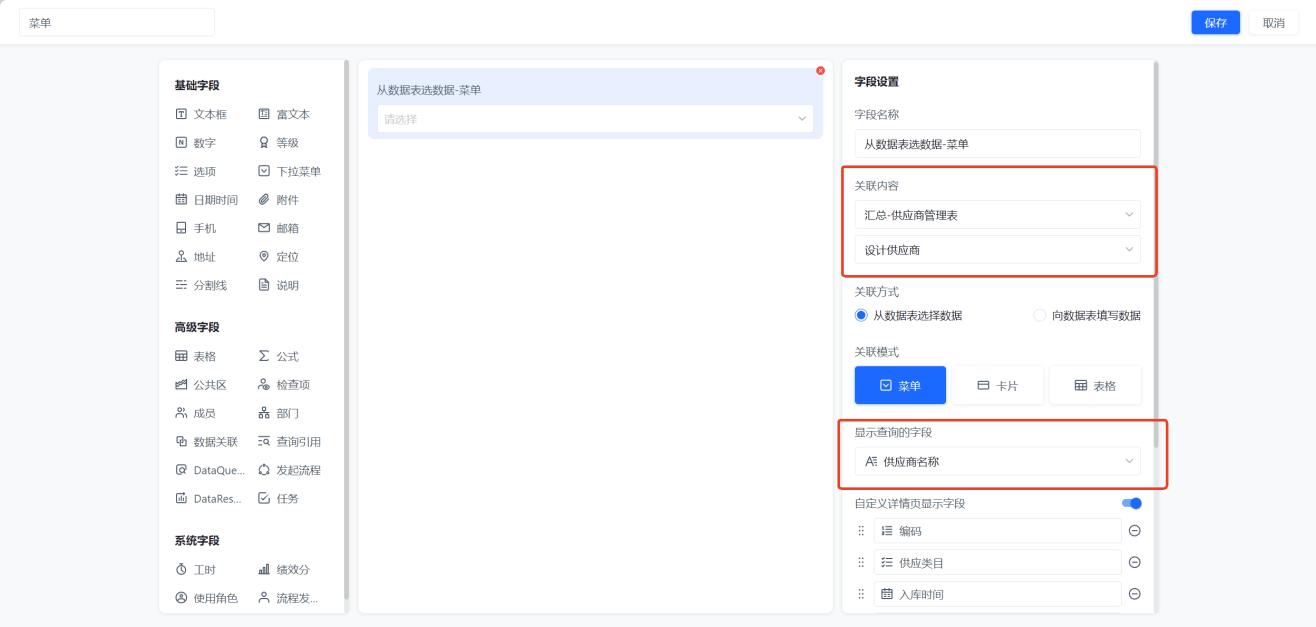
Task: Click the 取消 cancel button
Action: 1273,23
